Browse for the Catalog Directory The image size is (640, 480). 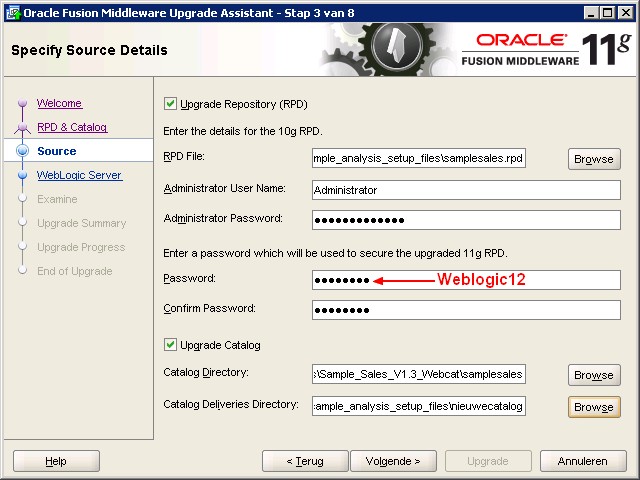[x=594, y=375]
